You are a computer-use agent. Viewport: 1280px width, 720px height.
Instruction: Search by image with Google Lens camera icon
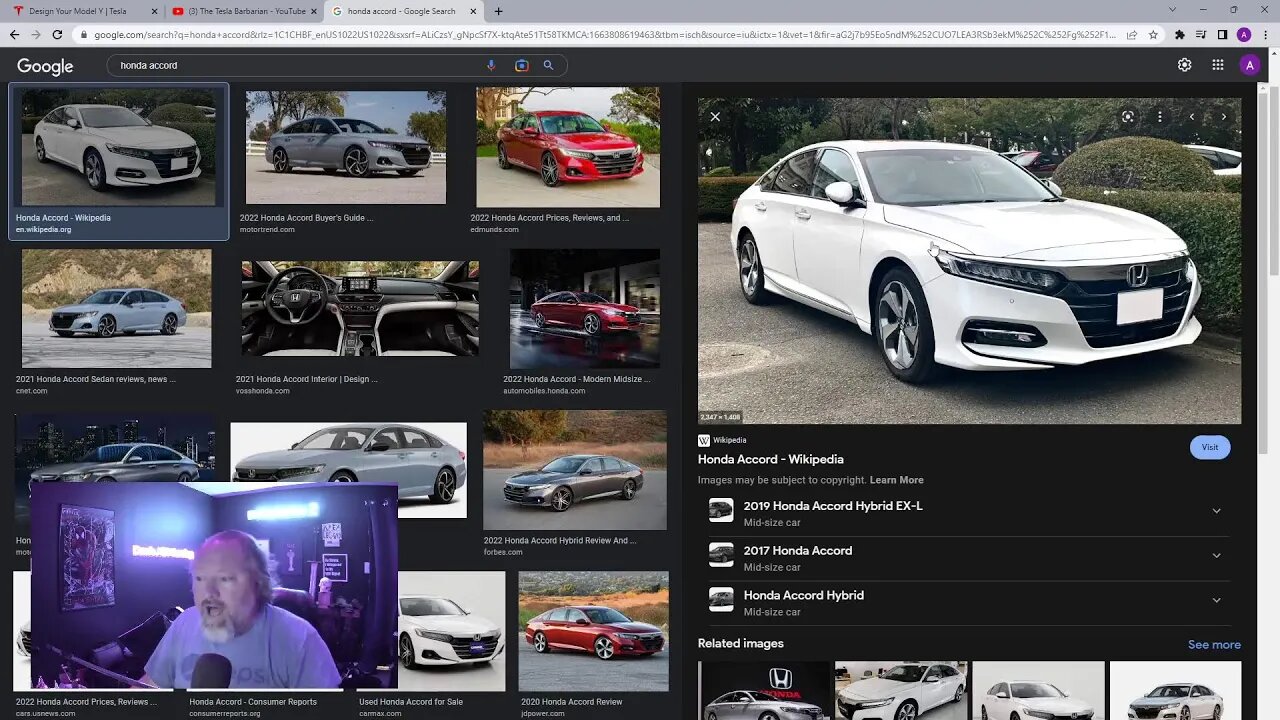tap(521, 65)
